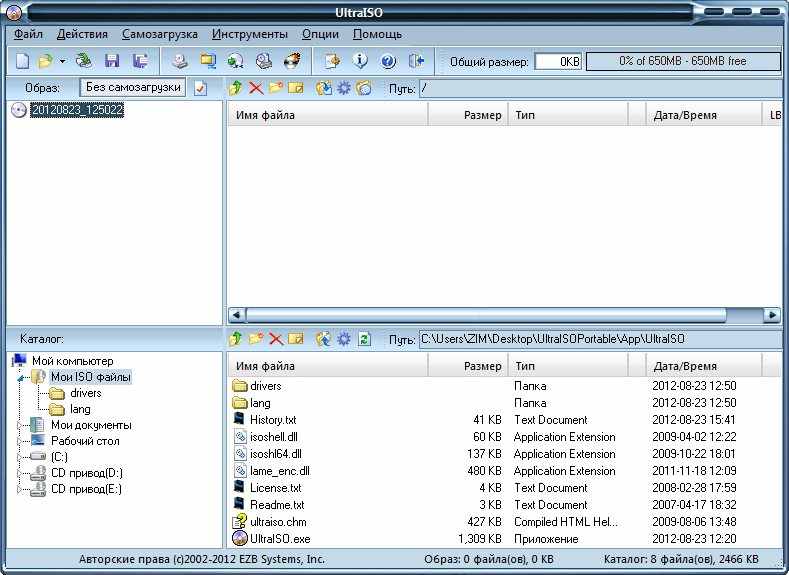Click extract icon in image toolbar

324,88
